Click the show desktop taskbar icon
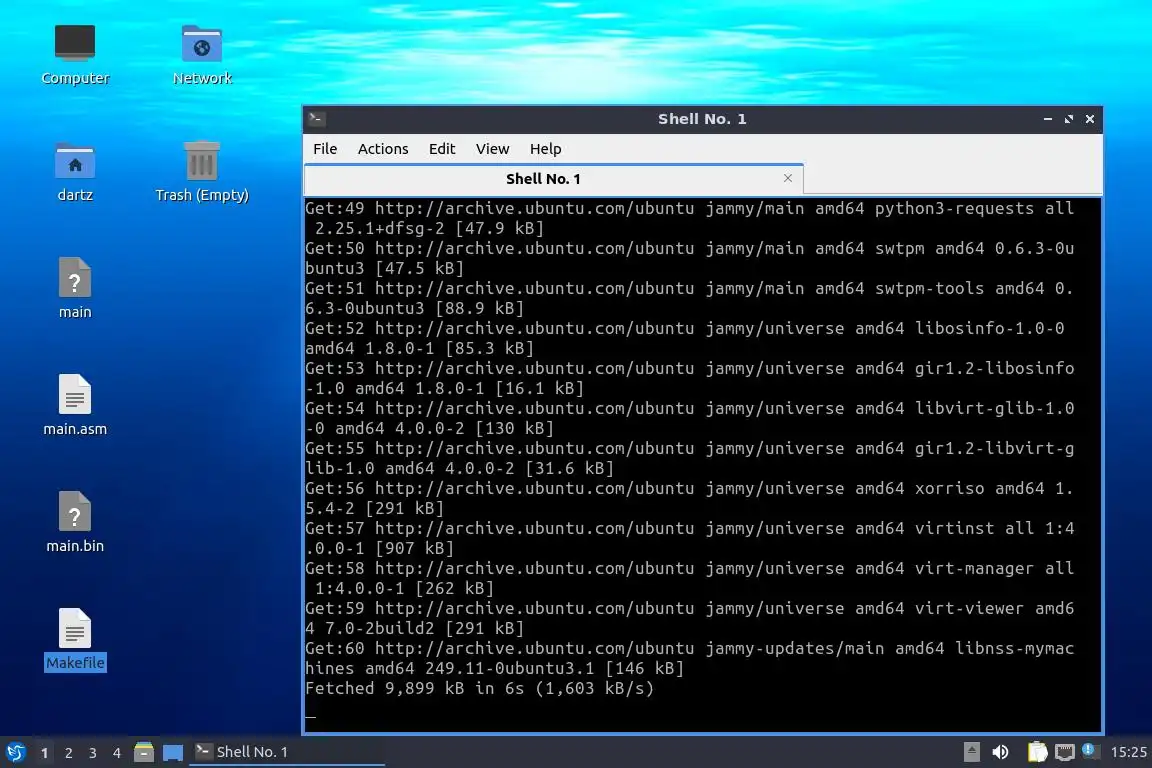 (173, 752)
